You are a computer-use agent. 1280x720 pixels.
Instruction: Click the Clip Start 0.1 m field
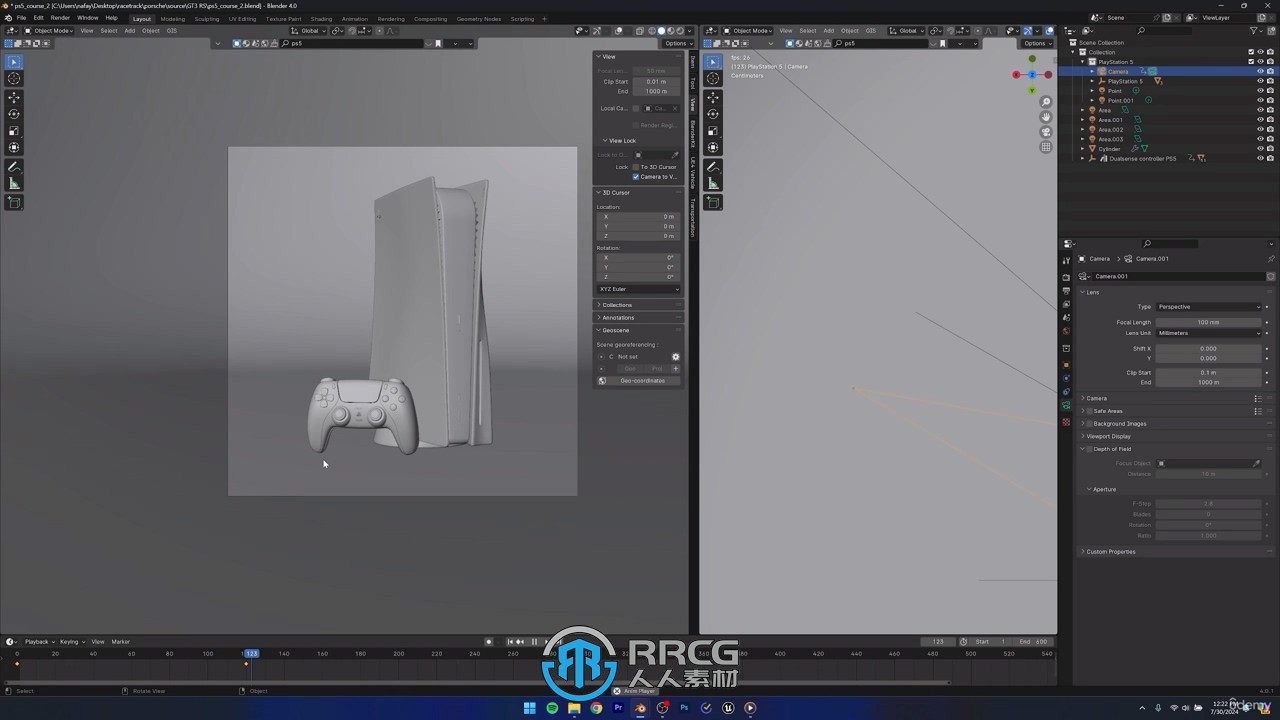point(1209,373)
